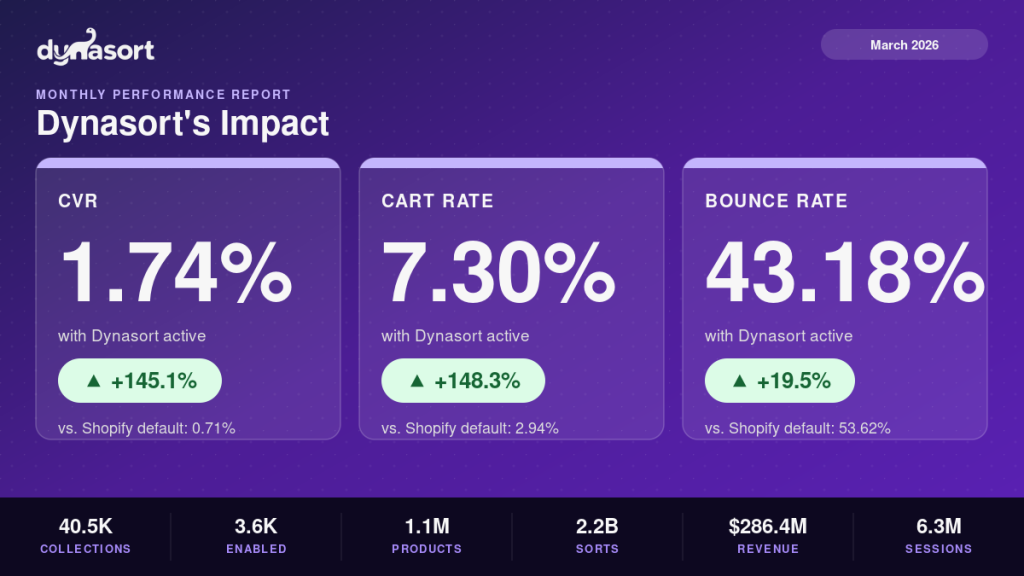This screenshot has width=1024, height=576.
Task: Click the 1.74% CVR value
Action: pos(176,273)
